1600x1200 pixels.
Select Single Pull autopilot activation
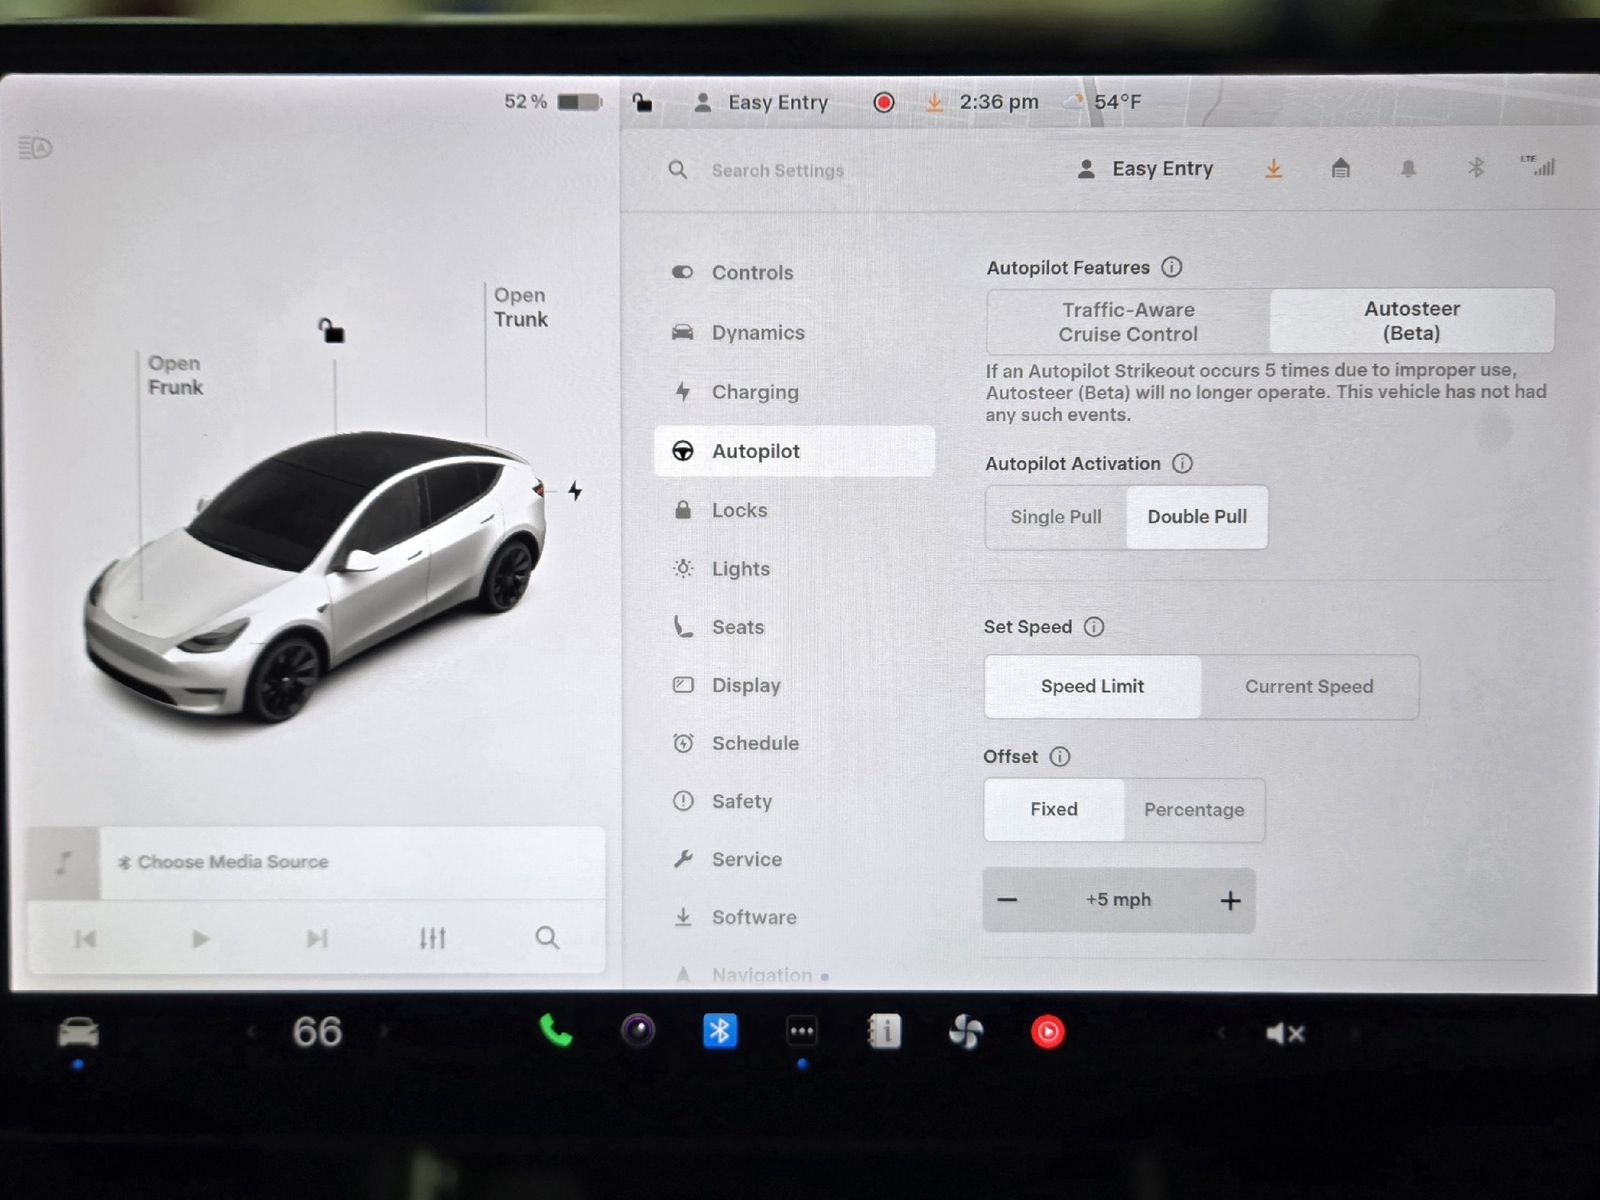pyautogui.click(x=1055, y=517)
